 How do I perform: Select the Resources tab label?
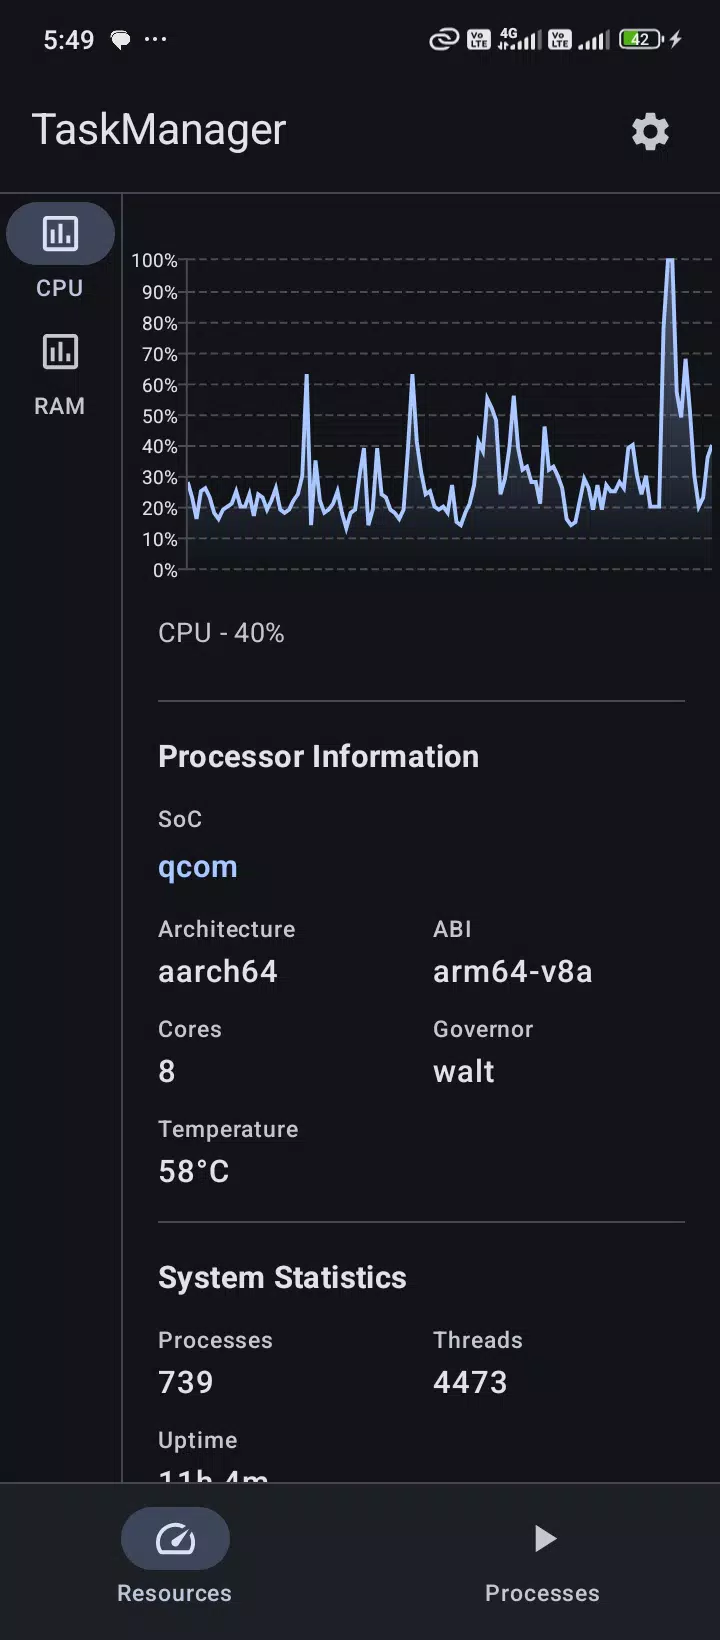coord(174,1593)
